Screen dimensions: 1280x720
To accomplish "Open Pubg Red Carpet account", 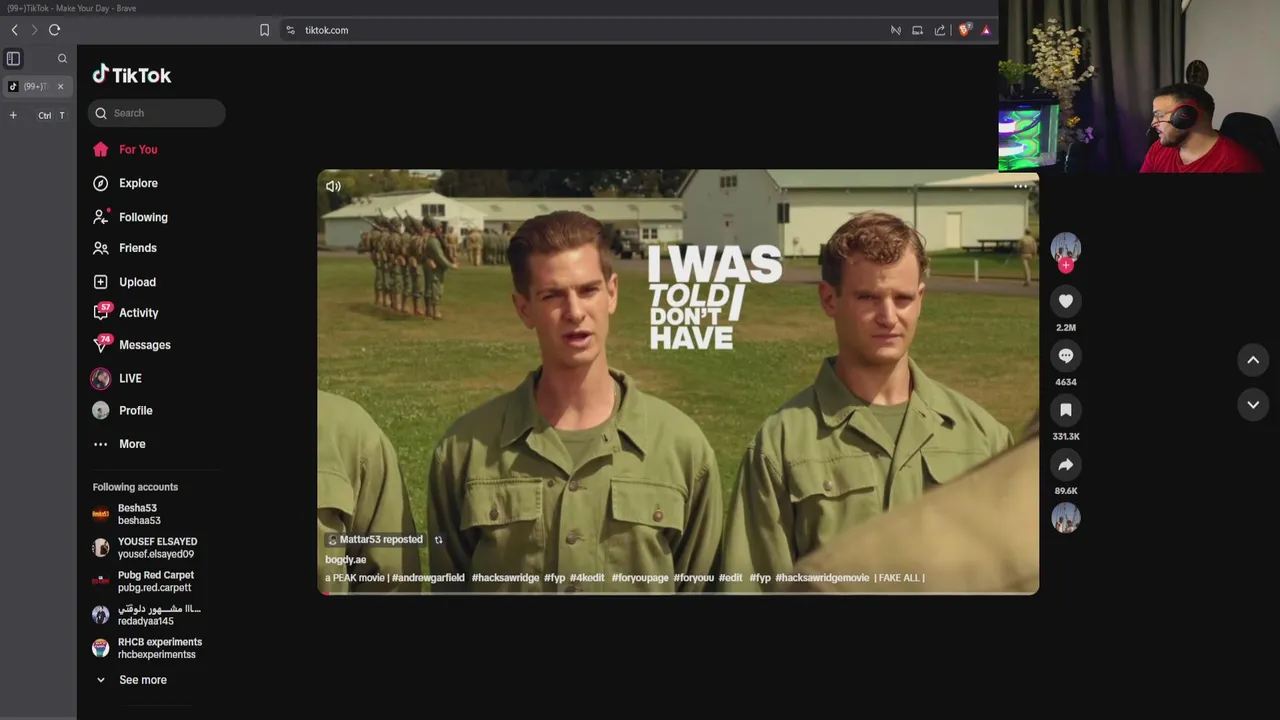I will pos(143,581).
